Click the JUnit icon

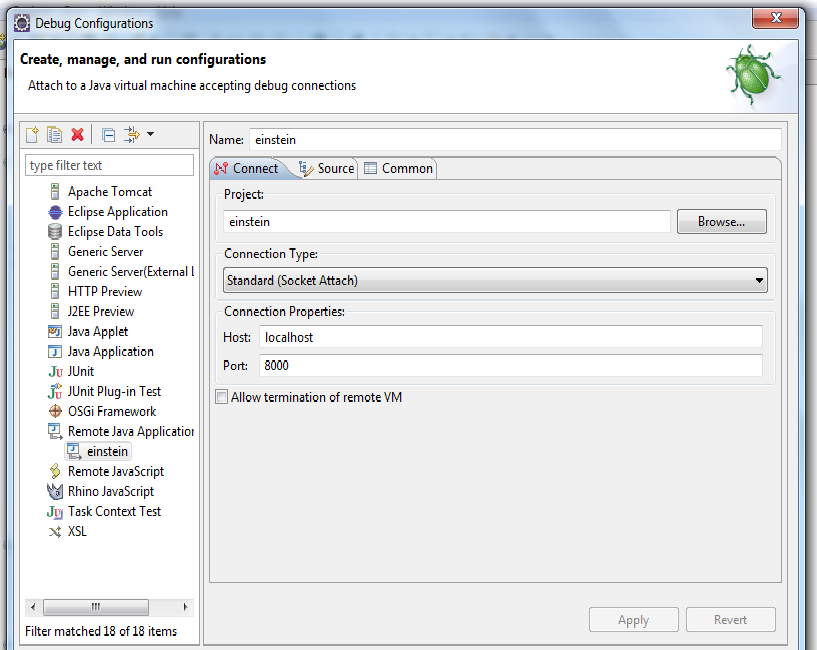(55, 372)
